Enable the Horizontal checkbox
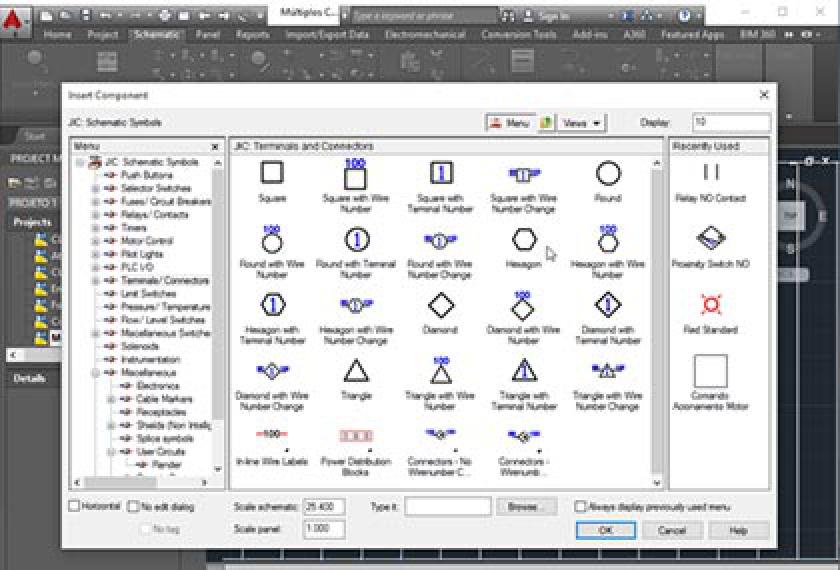This screenshot has width=840, height=570. (75, 507)
